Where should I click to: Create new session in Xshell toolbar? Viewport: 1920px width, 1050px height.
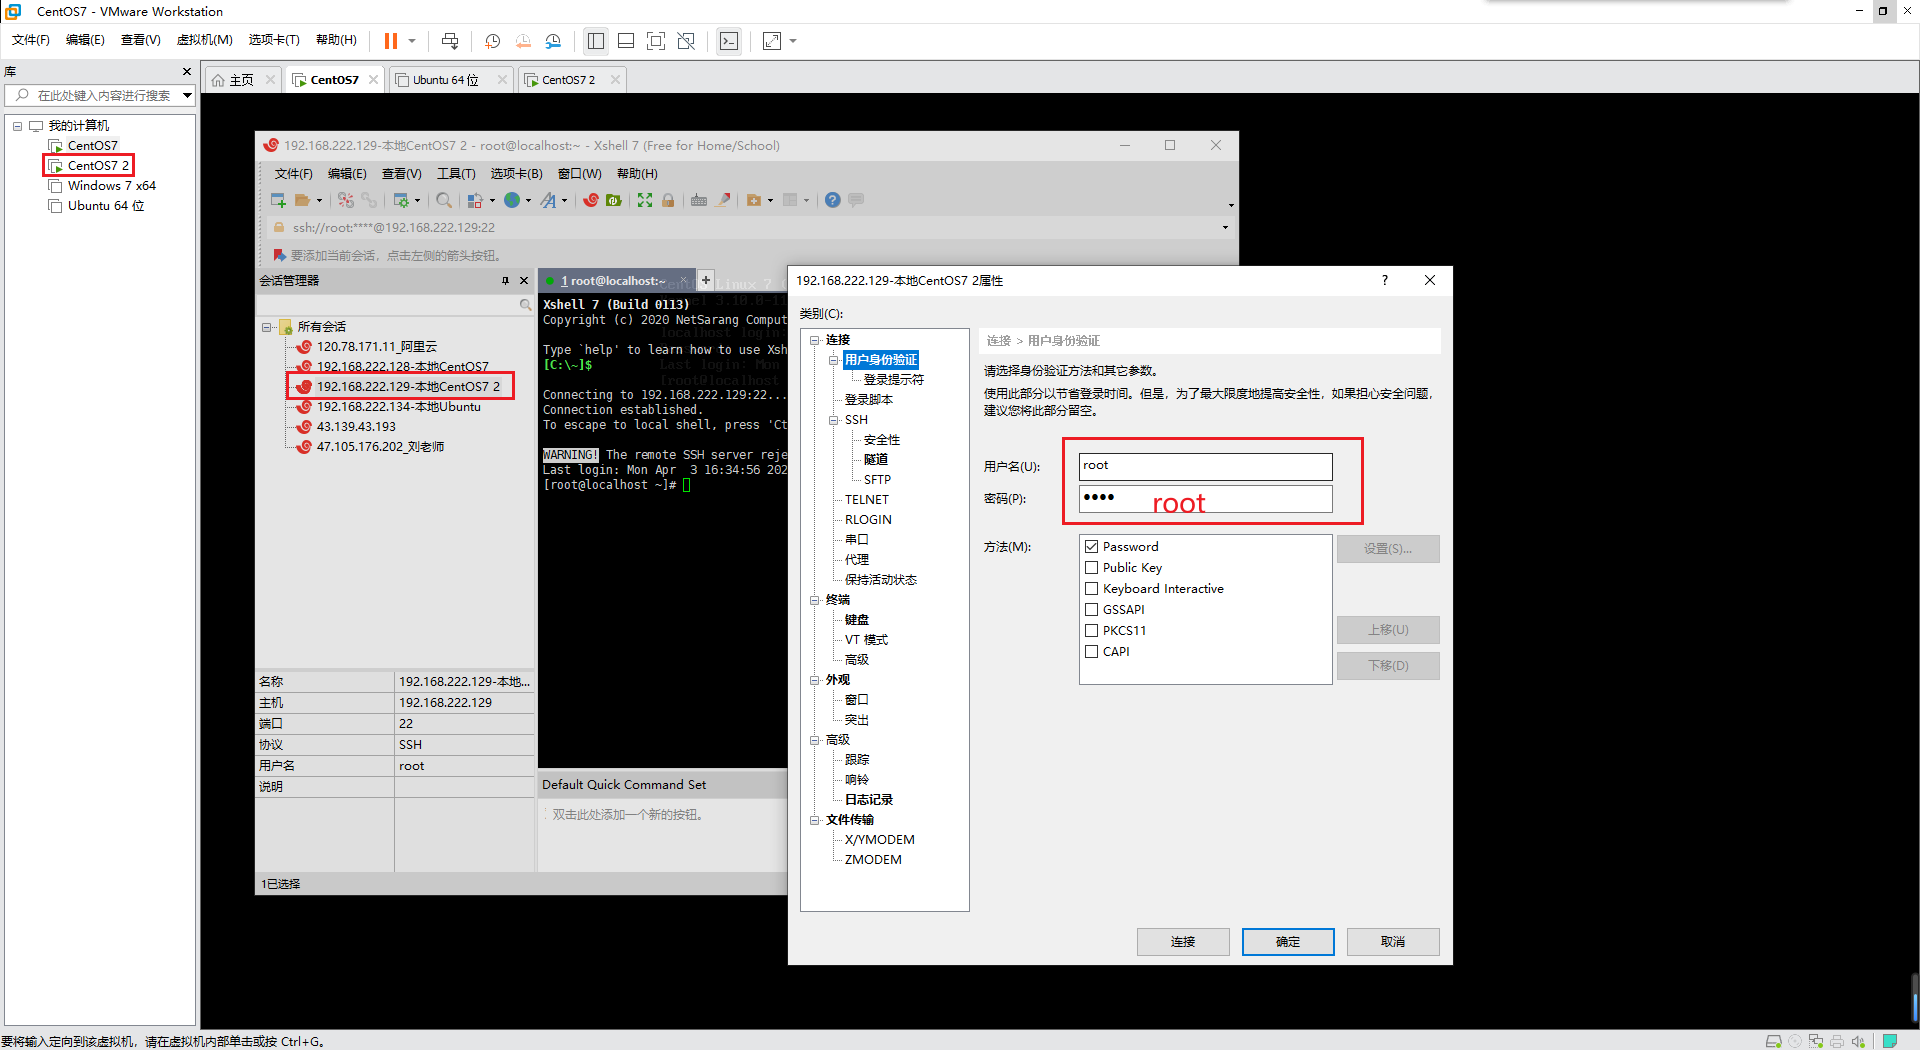coord(278,200)
